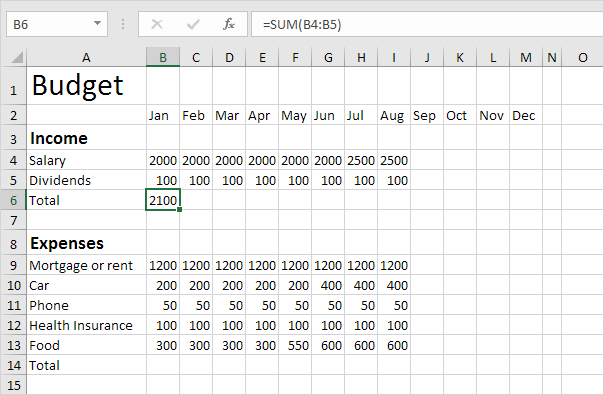Select cell B6 showing 2100
This screenshot has width=604, height=395.
coord(163,200)
